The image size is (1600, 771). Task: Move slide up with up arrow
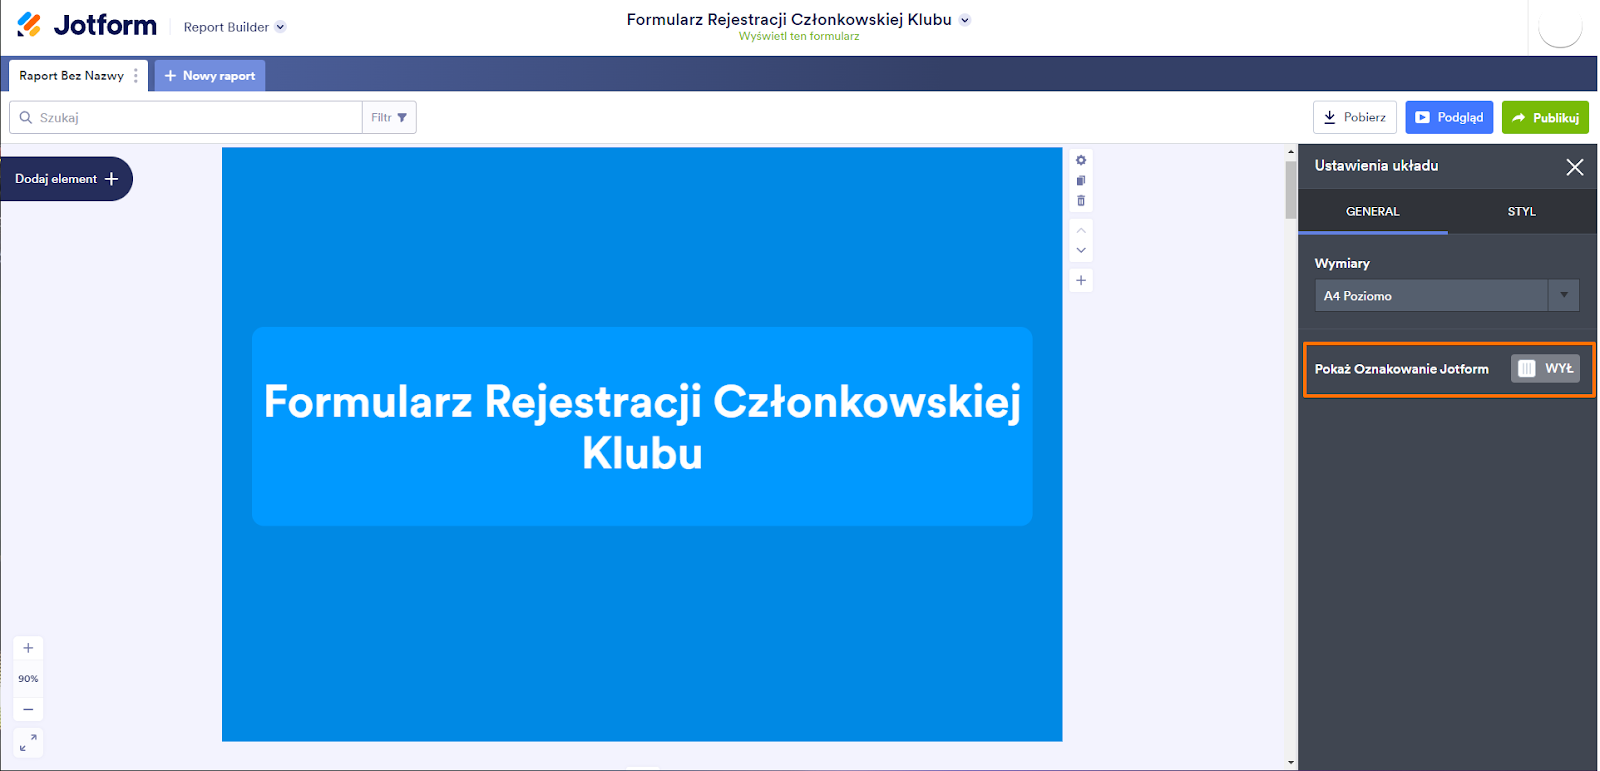(1081, 230)
